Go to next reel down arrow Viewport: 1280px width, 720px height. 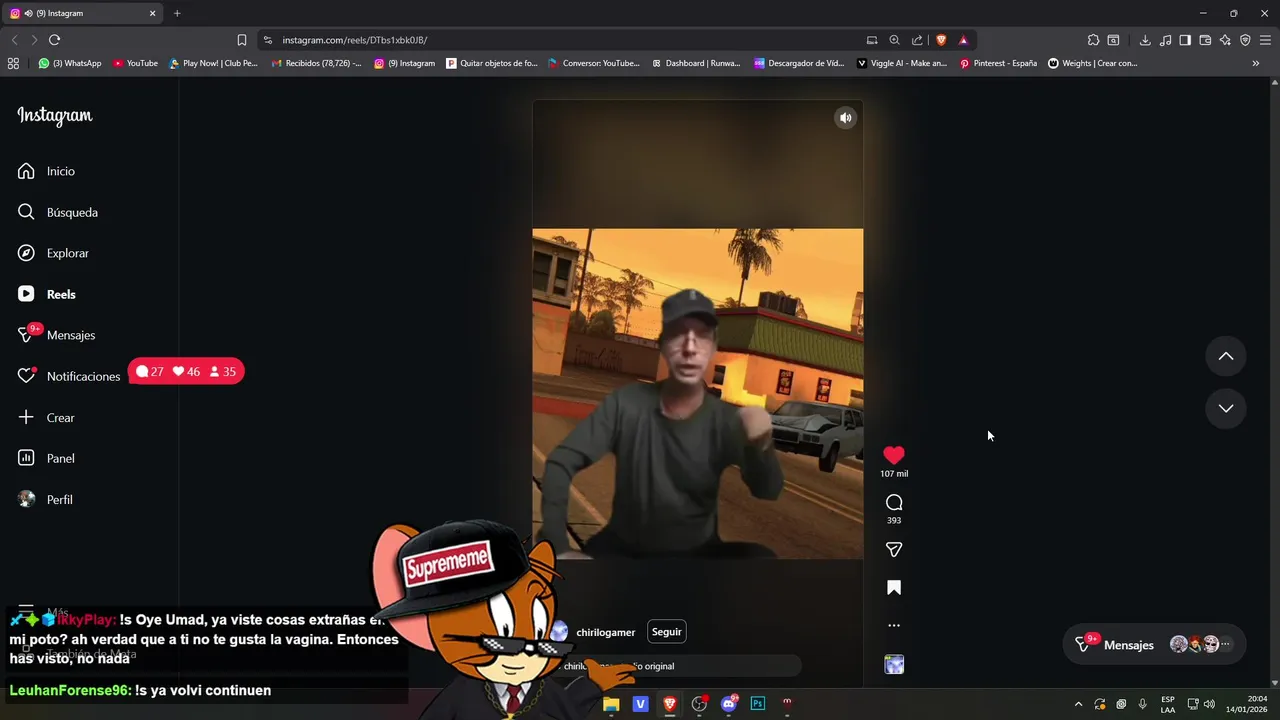click(1226, 409)
